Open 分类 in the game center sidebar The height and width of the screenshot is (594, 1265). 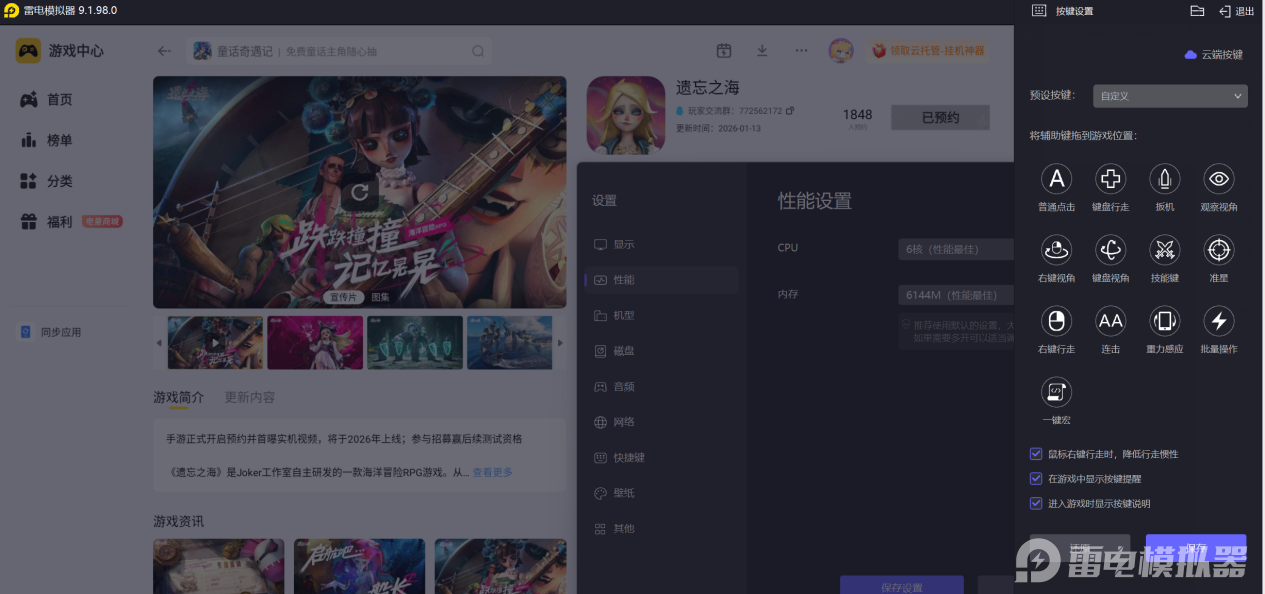click(x=47, y=181)
